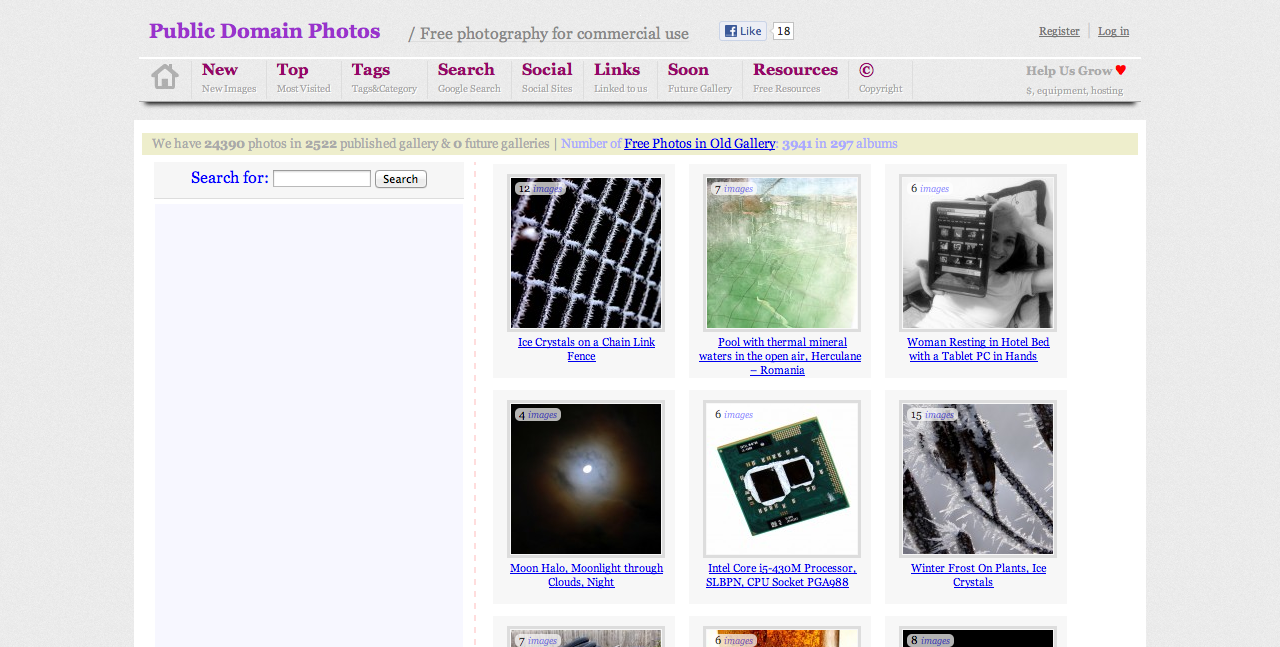Open the Tags & Category menu
The image size is (1280, 647).
coord(384,78)
